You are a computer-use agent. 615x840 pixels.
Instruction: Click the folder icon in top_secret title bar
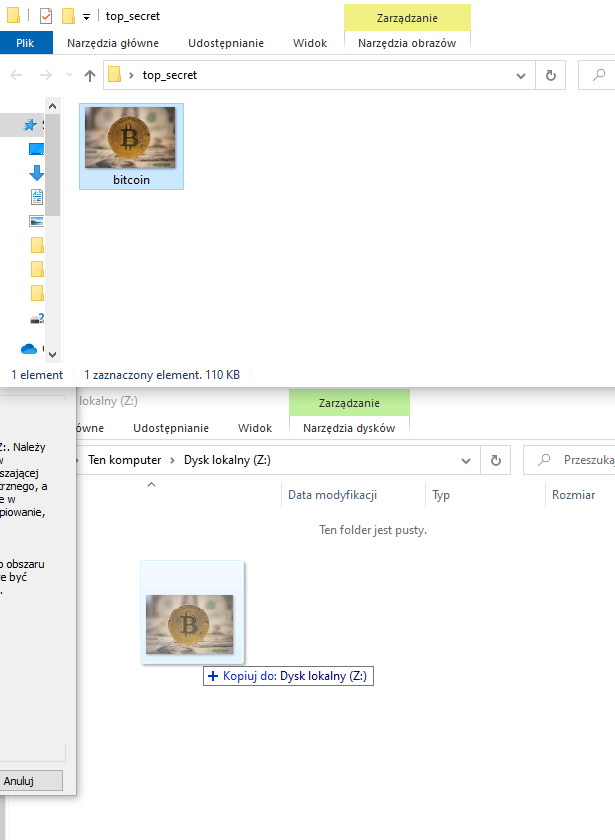pos(13,16)
